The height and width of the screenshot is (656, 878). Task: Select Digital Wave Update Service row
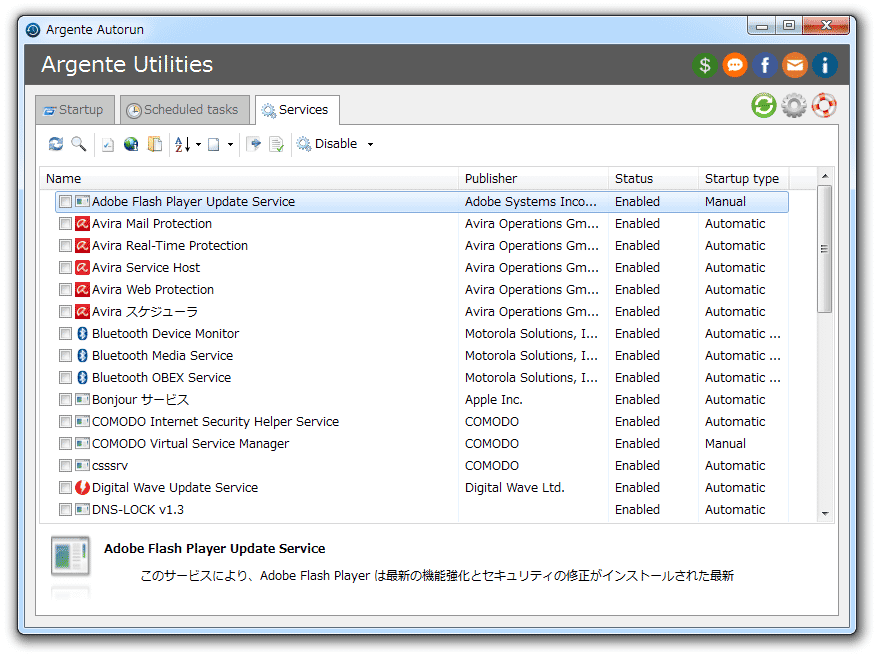coord(422,488)
